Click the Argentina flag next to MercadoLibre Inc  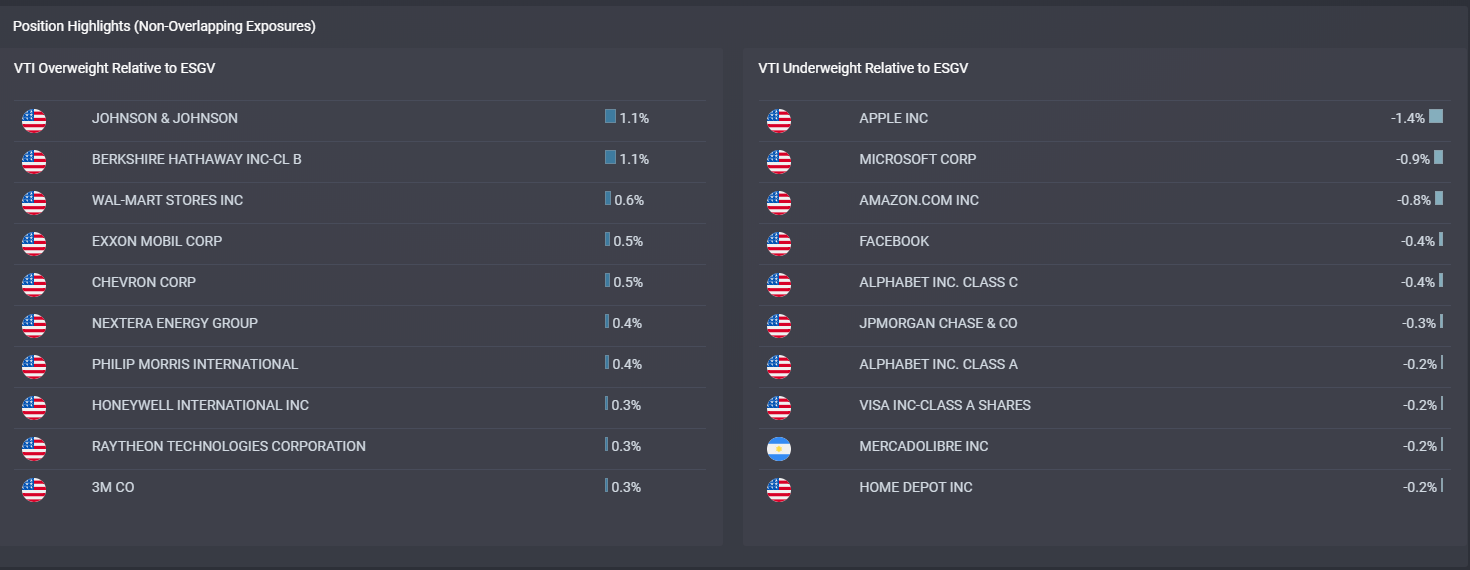[x=779, y=449]
